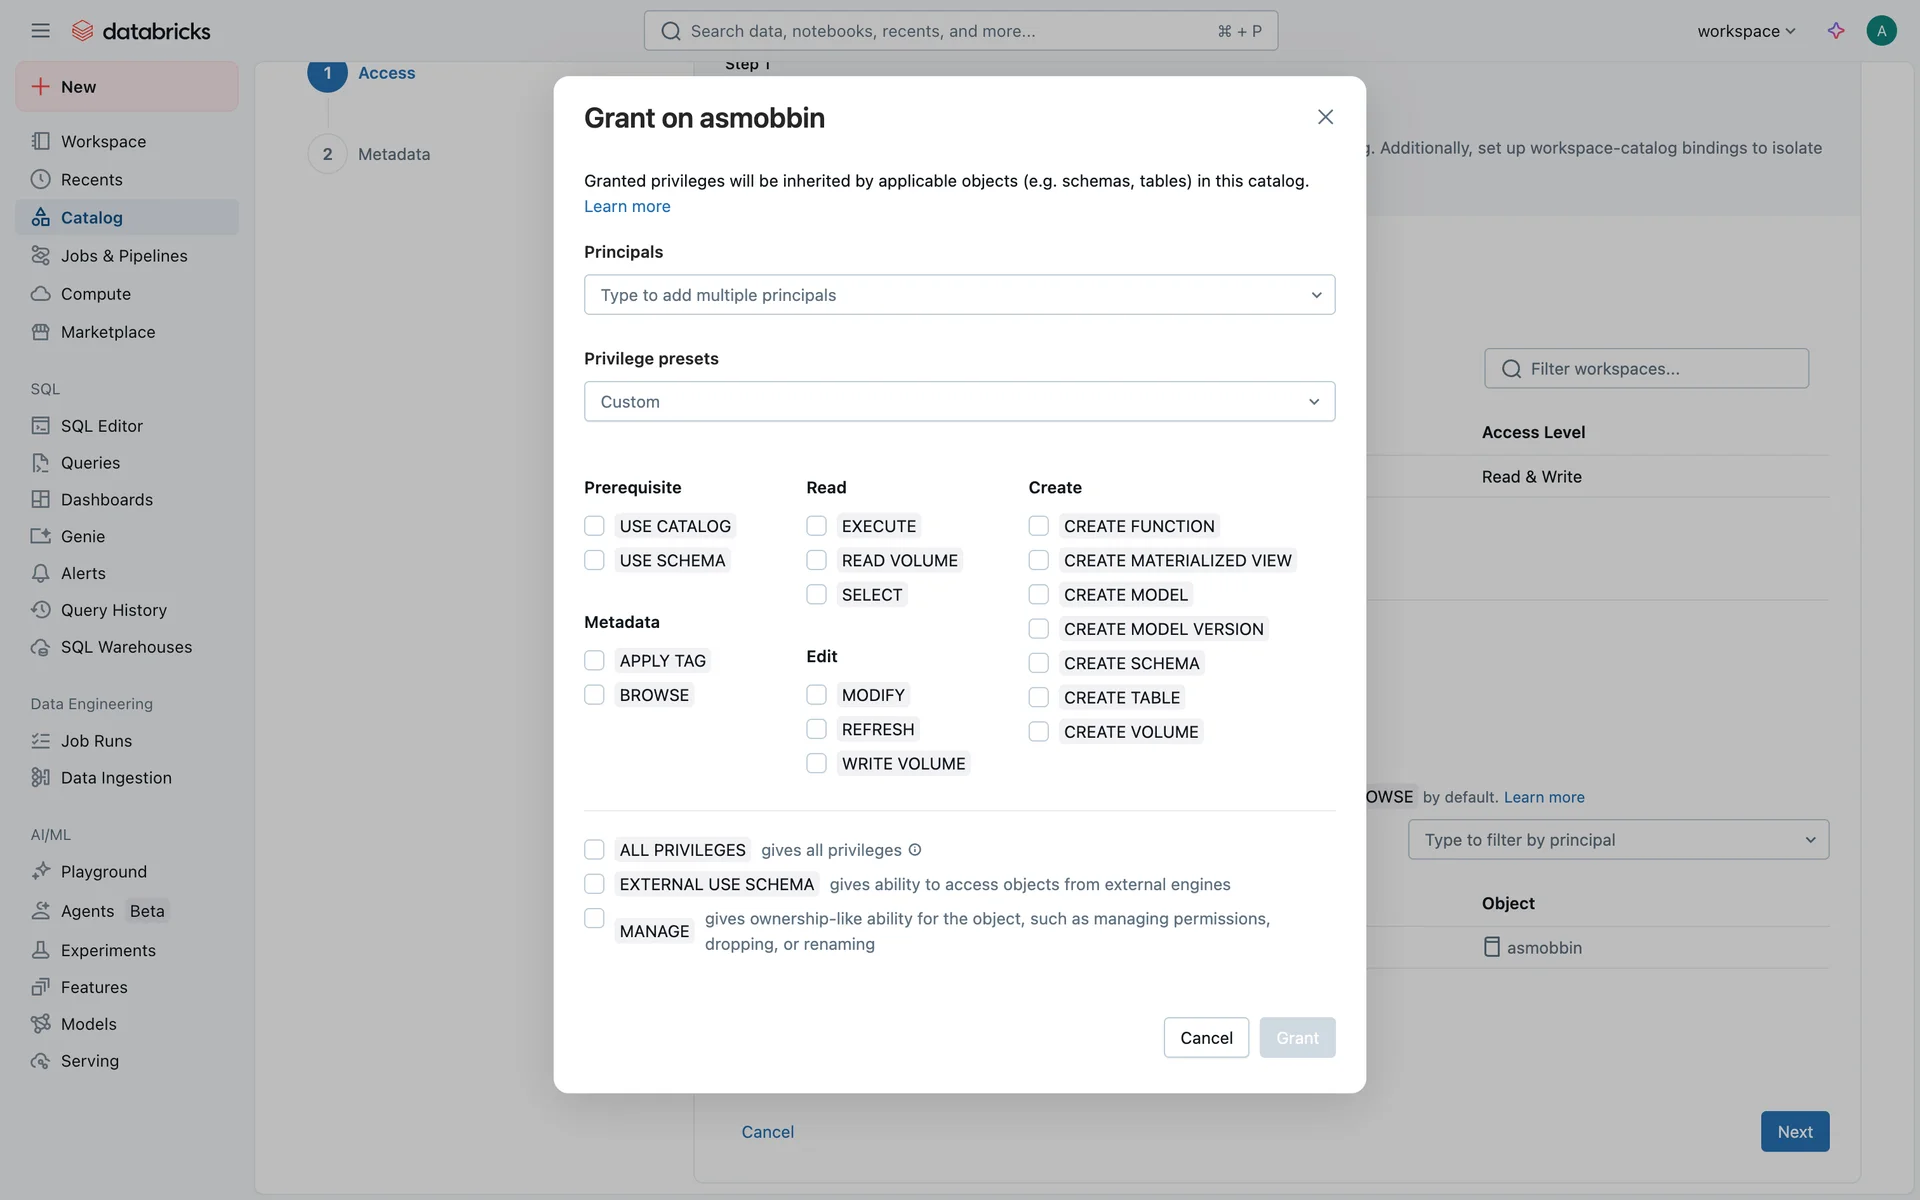The image size is (1920, 1200).
Task: Click the hamburger menu icon
Action: pos(40,31)
